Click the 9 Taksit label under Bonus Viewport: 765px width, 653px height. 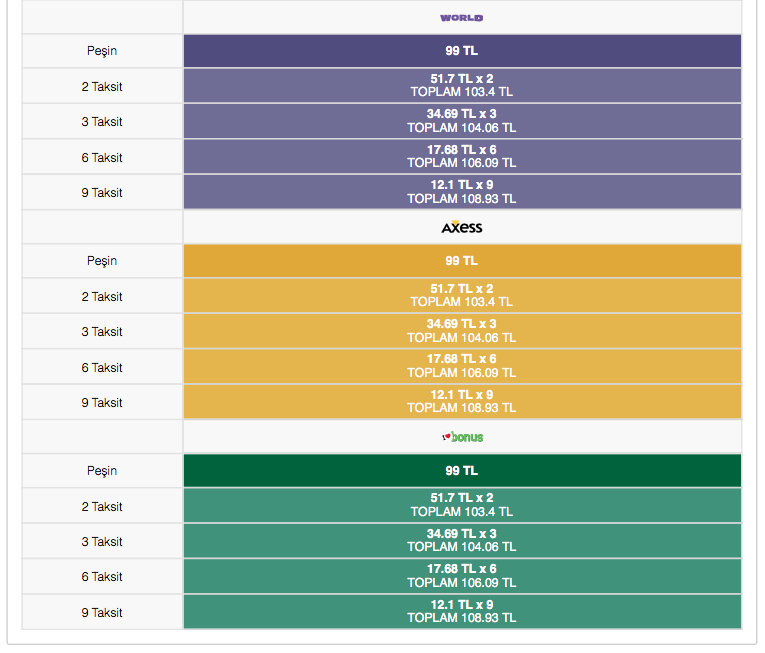tap(102, 612)
